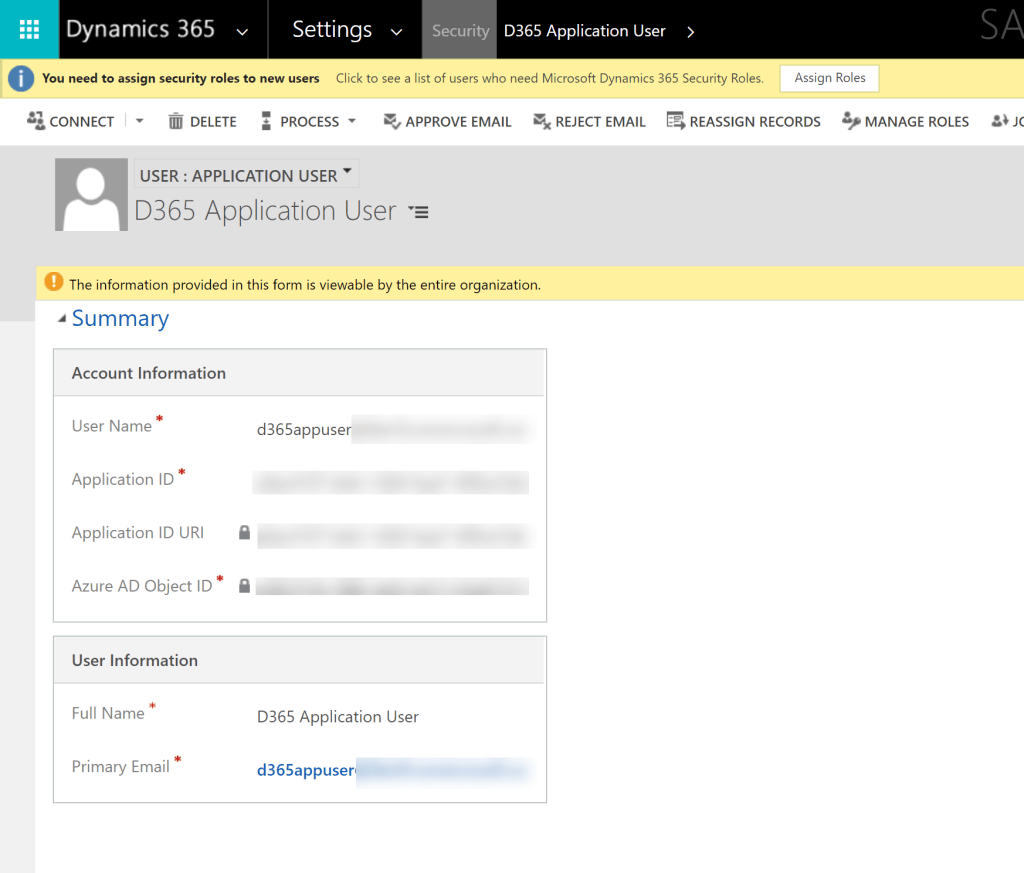Screen dimensions: 1024x873
Task: Click the user profile picture placeholder
Action: point(91,194)
